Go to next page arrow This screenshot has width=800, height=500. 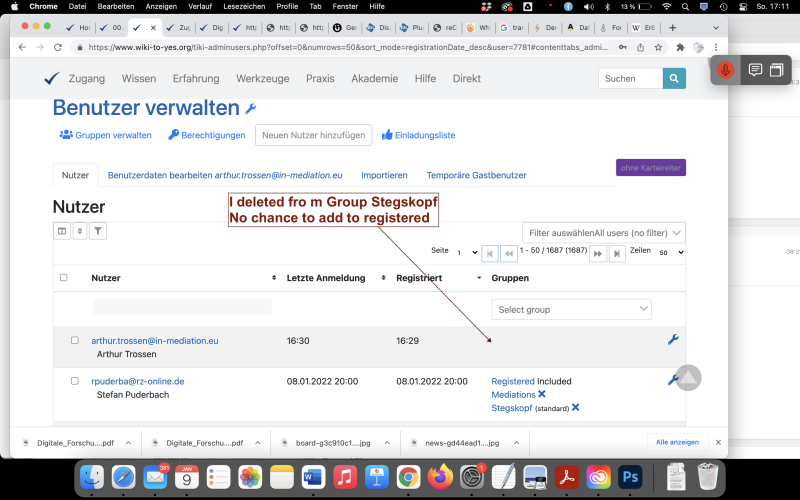tap(598, 253)
